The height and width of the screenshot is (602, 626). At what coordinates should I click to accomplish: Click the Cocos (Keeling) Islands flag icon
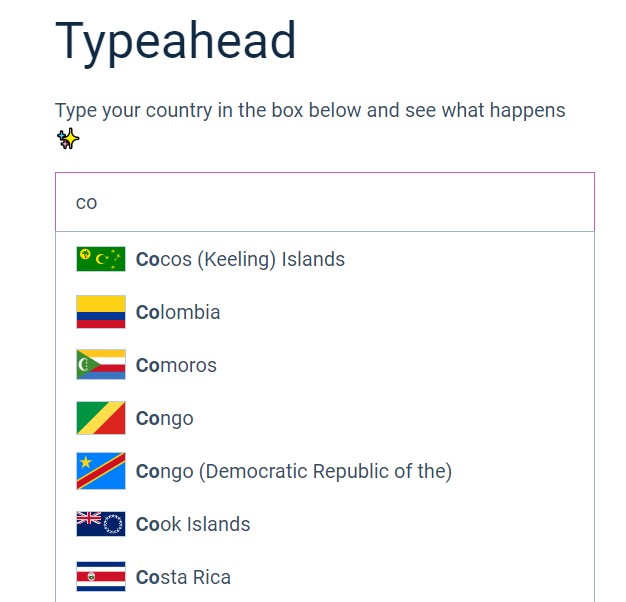[101, 260]
